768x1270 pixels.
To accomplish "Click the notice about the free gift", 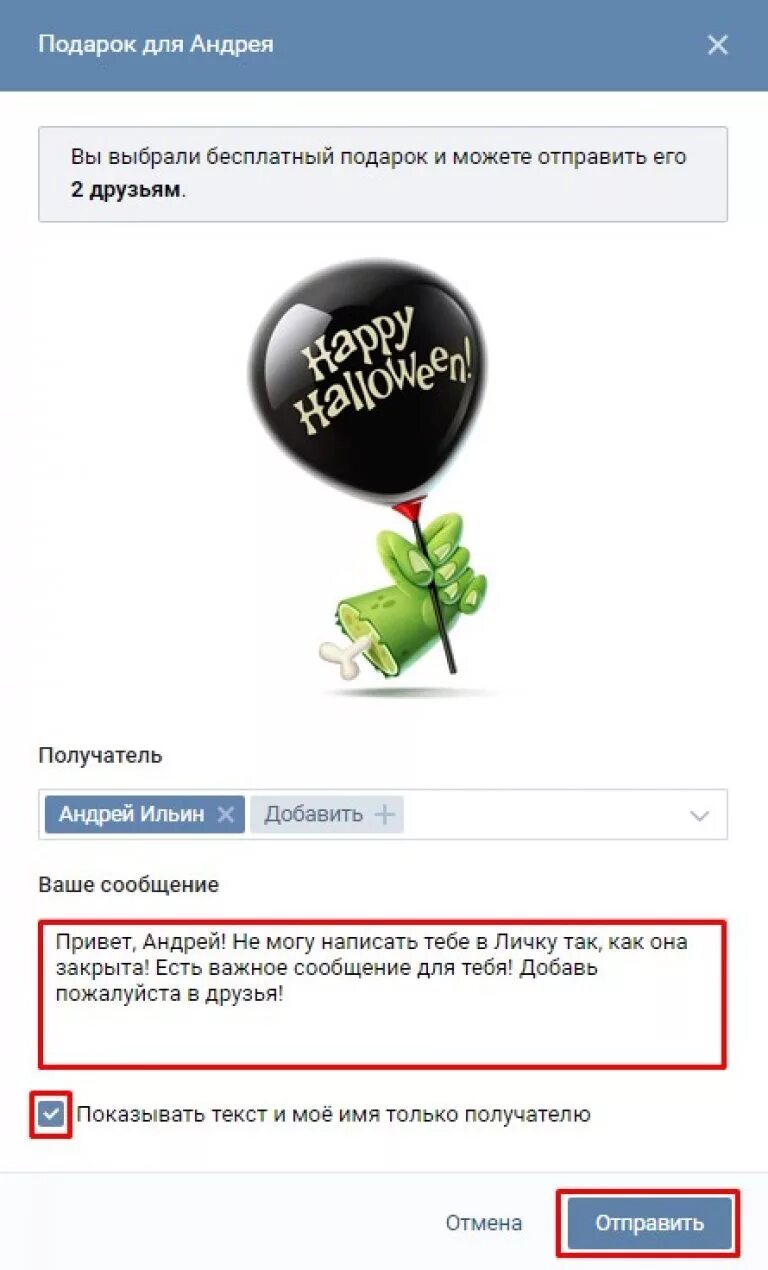I will tap(383, 174).
